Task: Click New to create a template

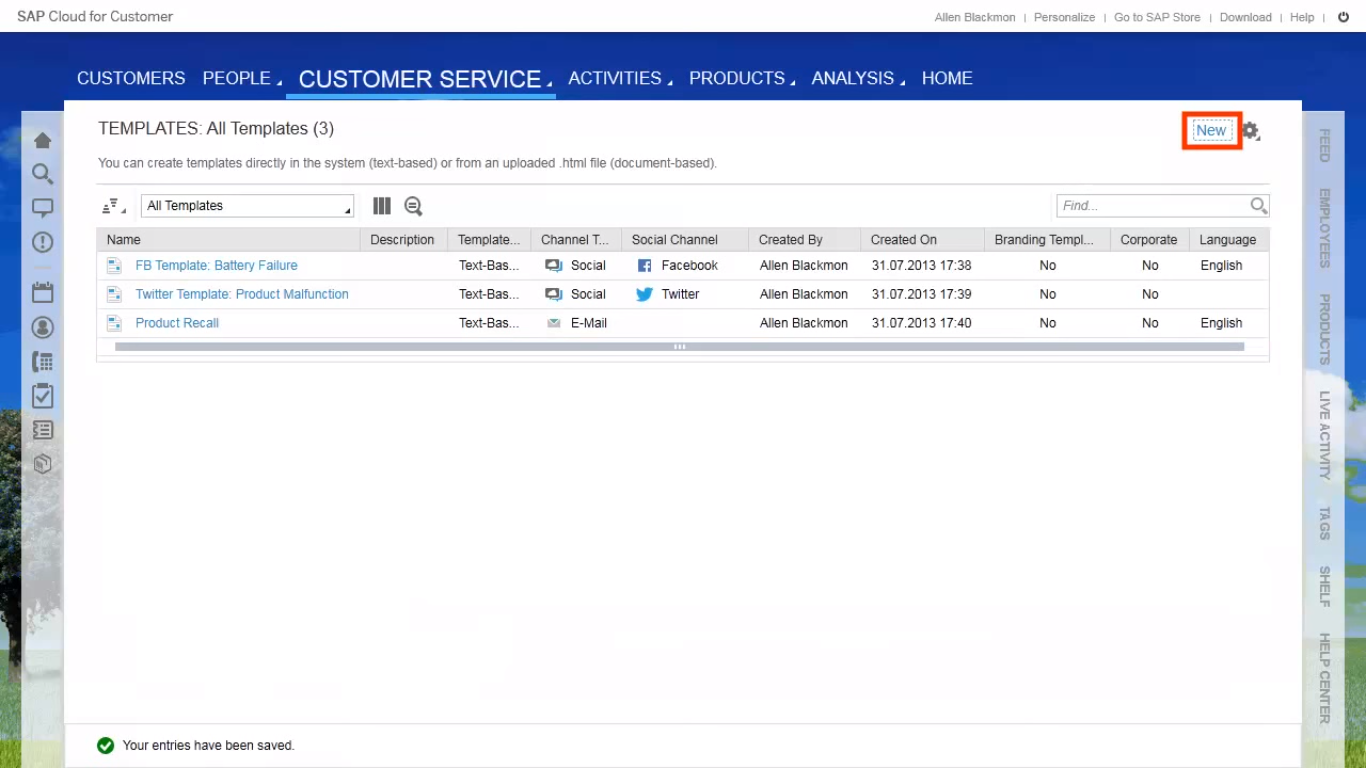Action: coord(1211,131)
